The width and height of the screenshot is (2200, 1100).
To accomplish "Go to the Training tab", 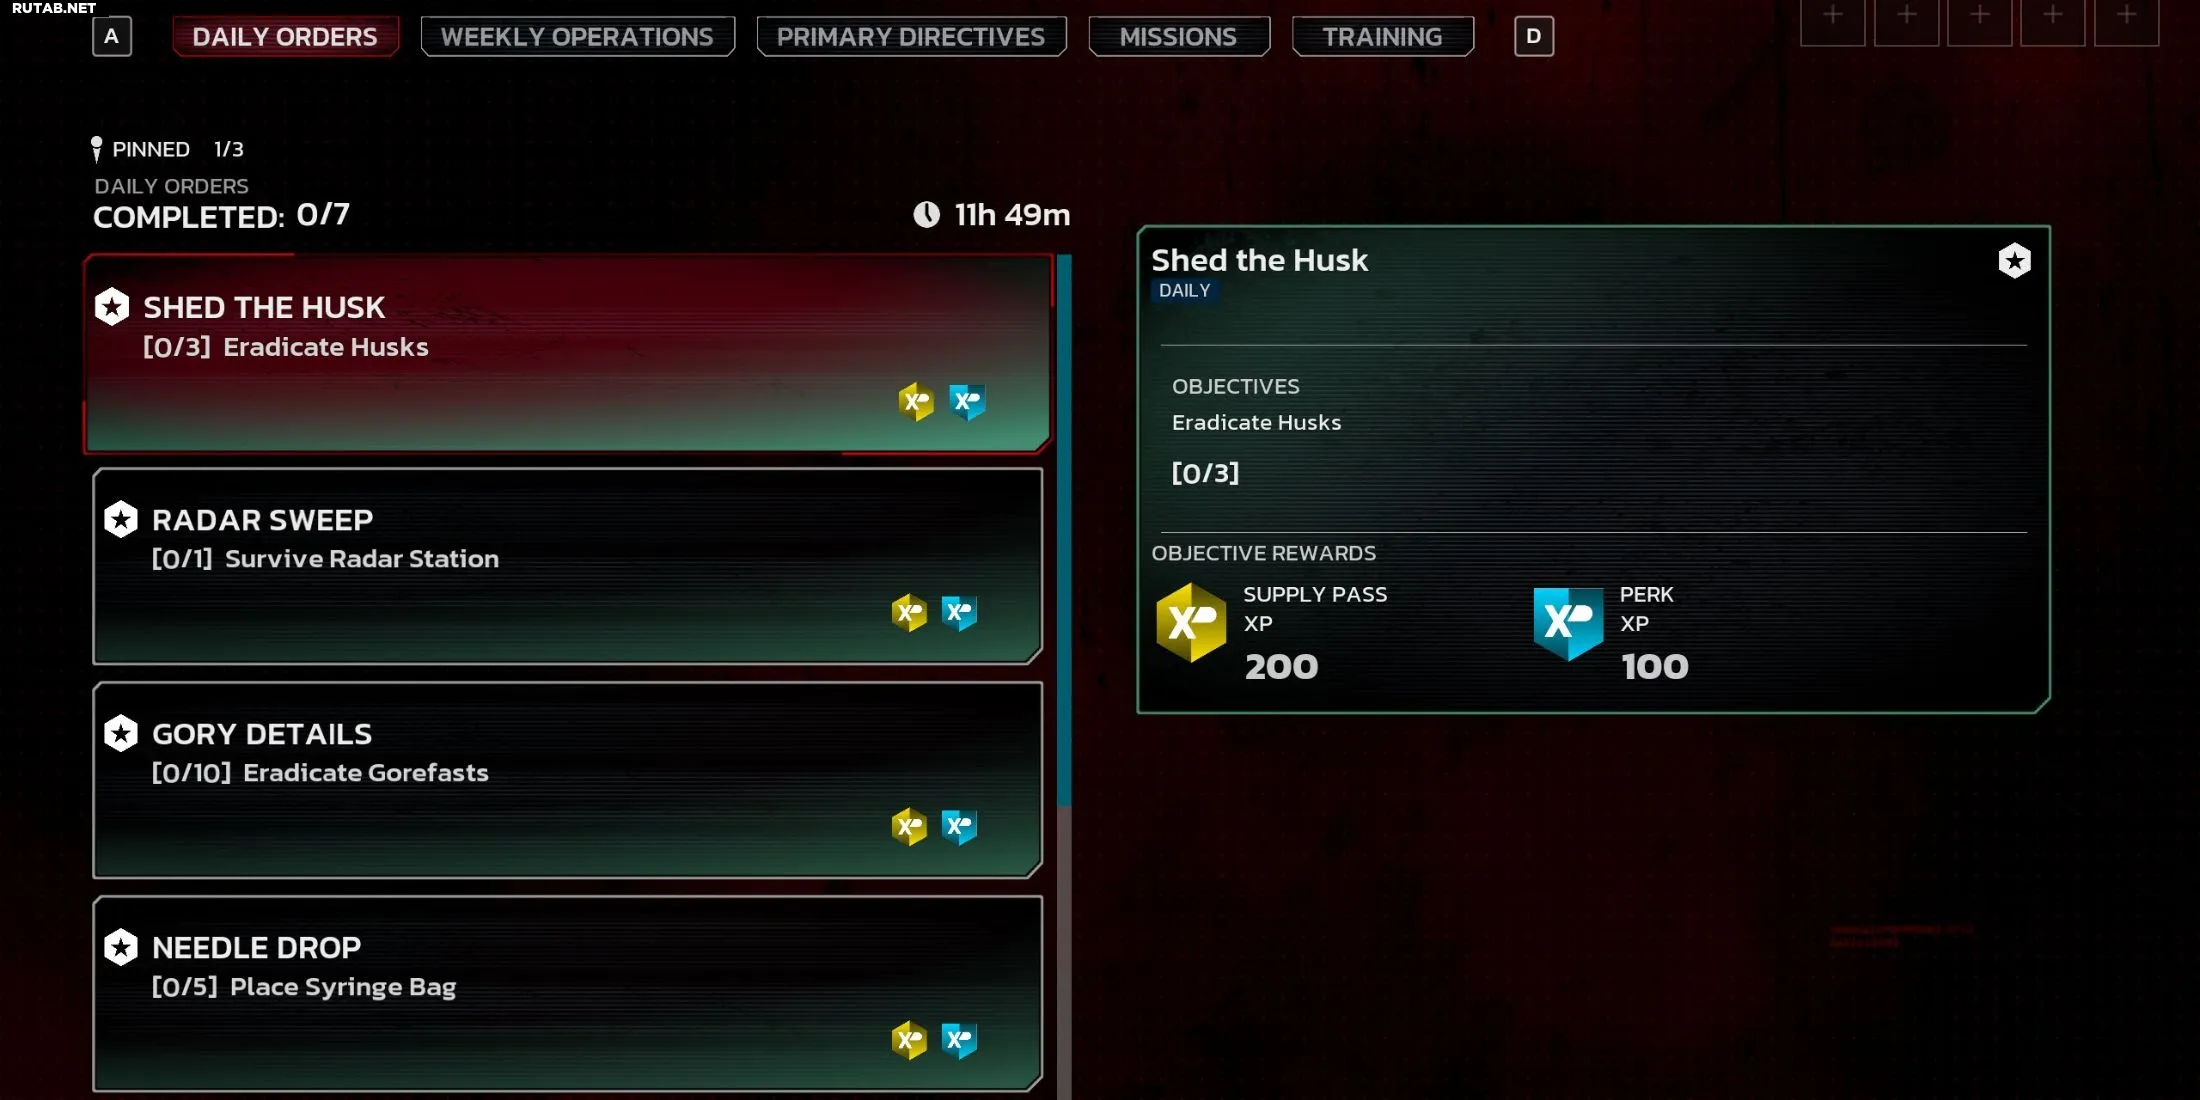I will pyautogui.click(x=1383, y=37).
